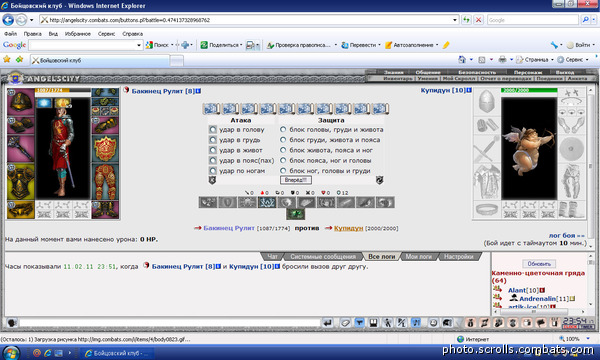Click the wrench icon in Google toolbar
The height and width of the screenshot is (360, 600).
(x=554, y=45)
